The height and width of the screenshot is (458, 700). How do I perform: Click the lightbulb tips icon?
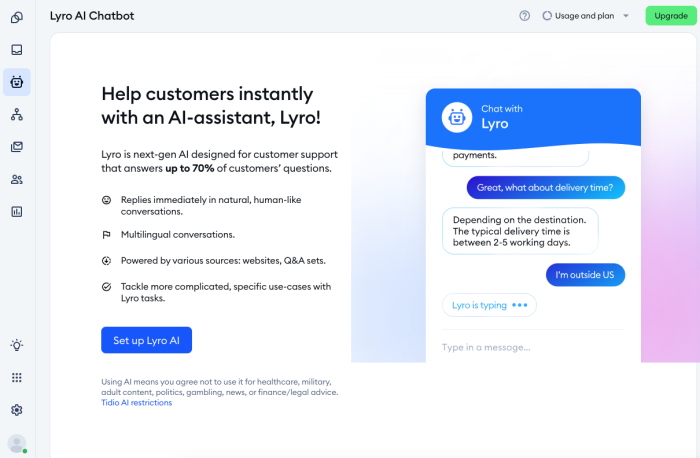click(x=17, y=345)
